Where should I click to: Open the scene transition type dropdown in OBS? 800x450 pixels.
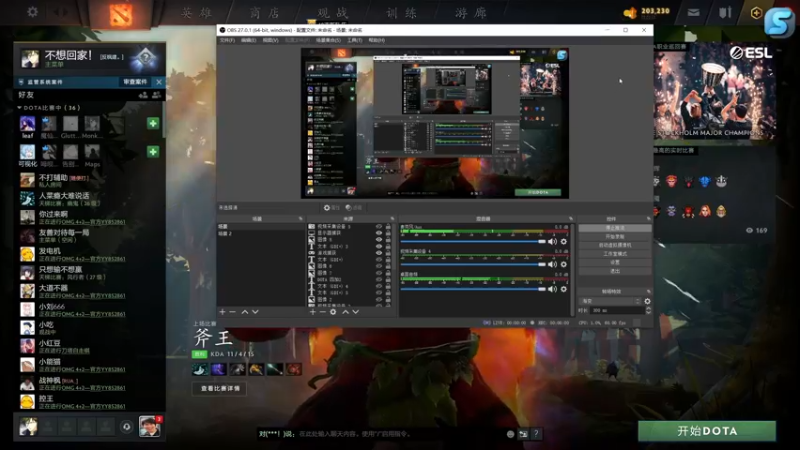point(611,301)
